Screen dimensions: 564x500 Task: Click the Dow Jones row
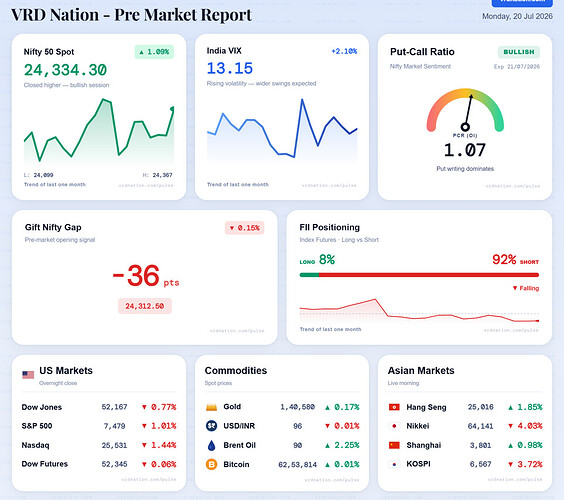coord(99,407)
